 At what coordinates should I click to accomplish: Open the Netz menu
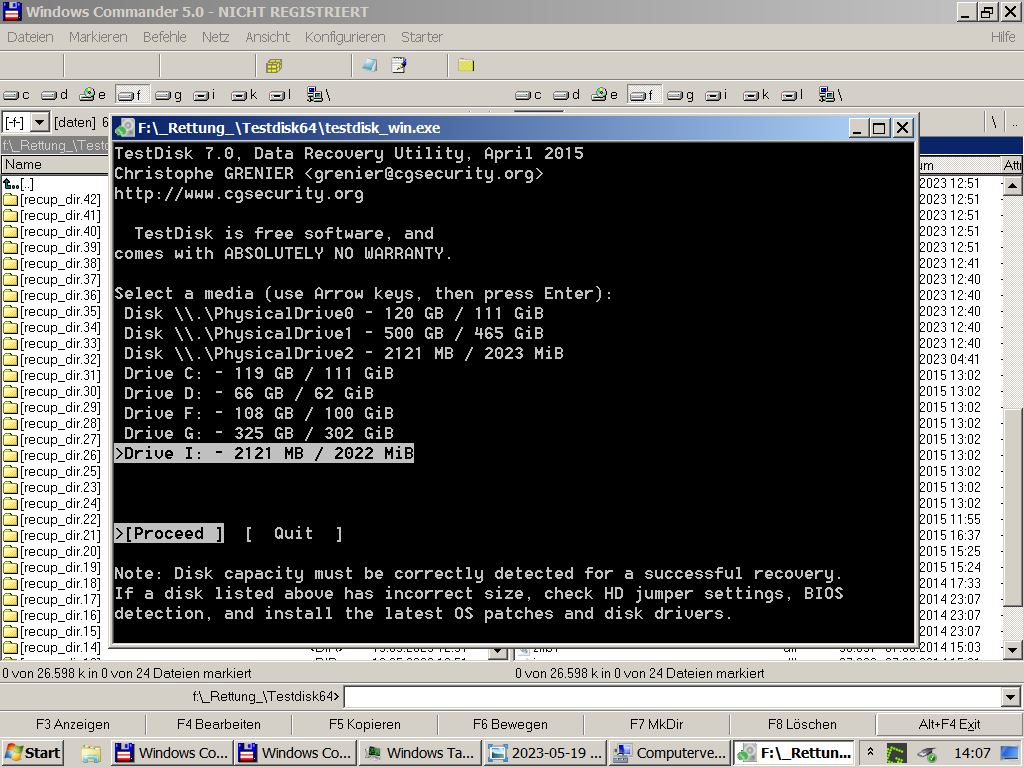click(x=216, y=37)
